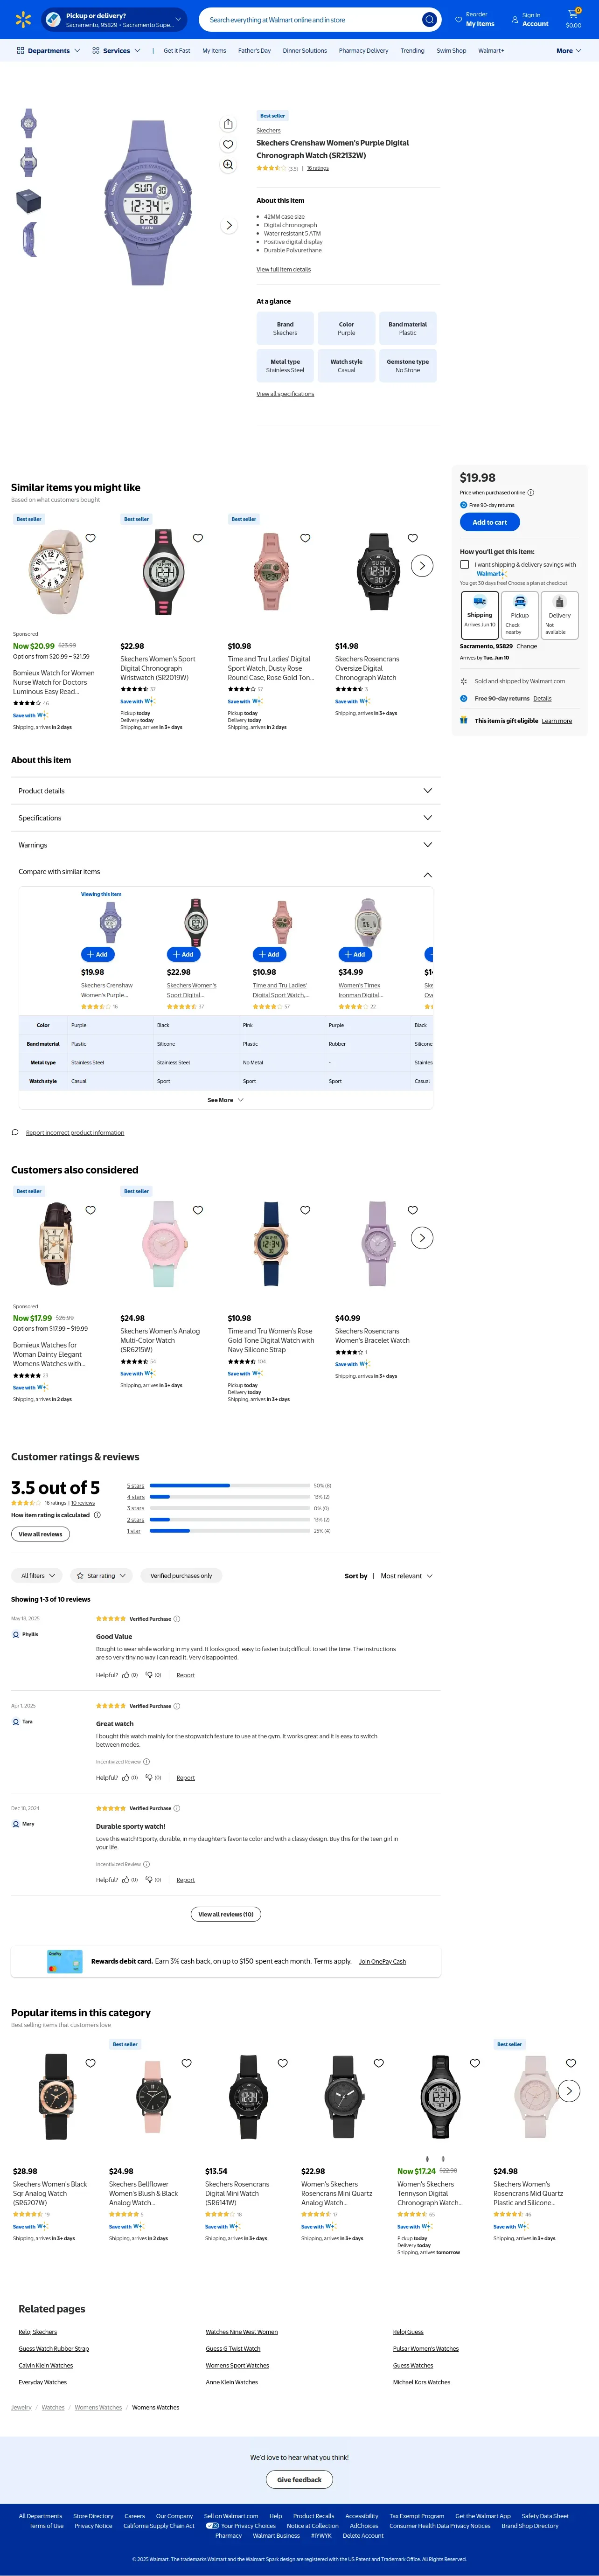This screenshot has width=599, height=2576.
Task: Advance the Popular items carousel arrow
Action: 569,2090
